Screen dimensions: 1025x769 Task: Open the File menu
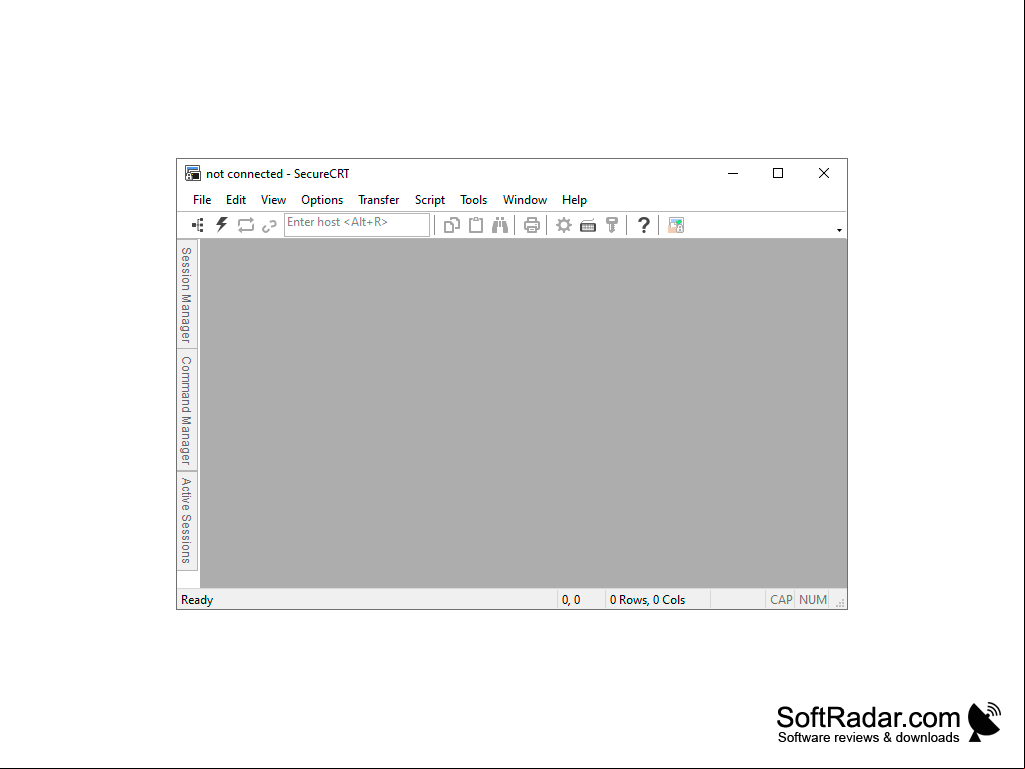pos(202,200)
